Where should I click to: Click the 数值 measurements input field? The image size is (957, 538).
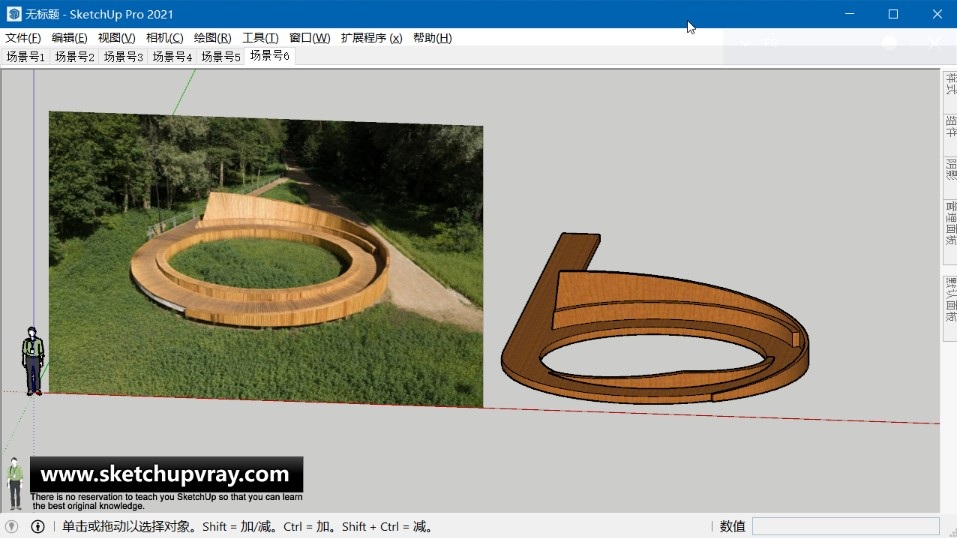(845, 526)
